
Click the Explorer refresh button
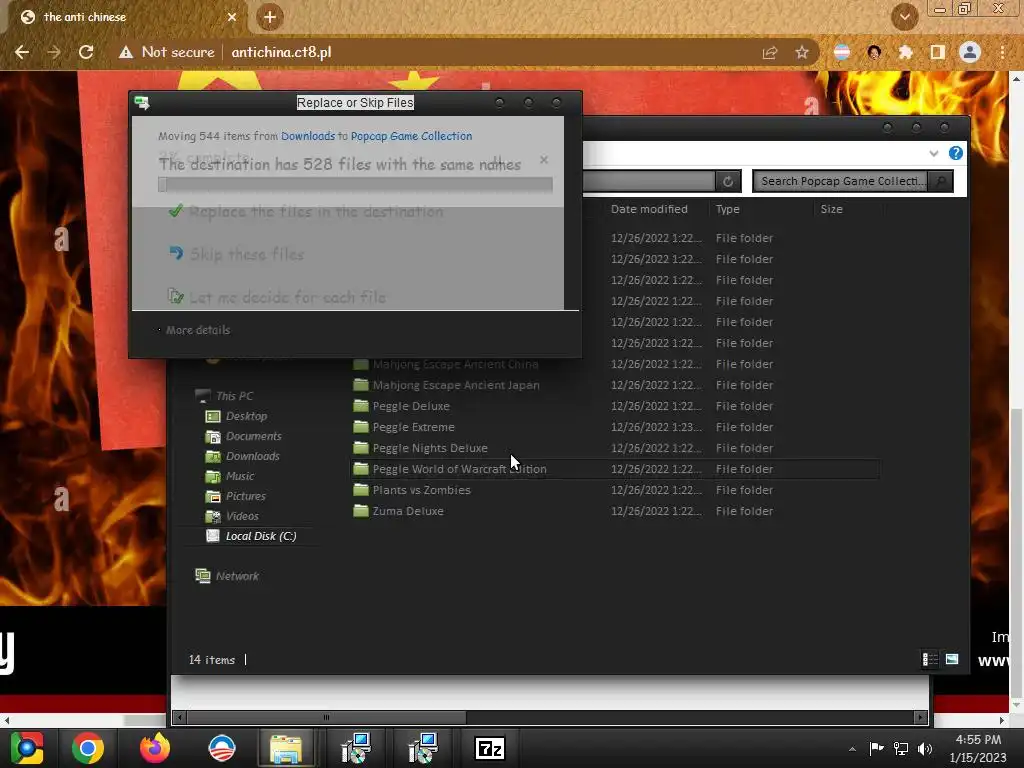click(x=728, y=182)
